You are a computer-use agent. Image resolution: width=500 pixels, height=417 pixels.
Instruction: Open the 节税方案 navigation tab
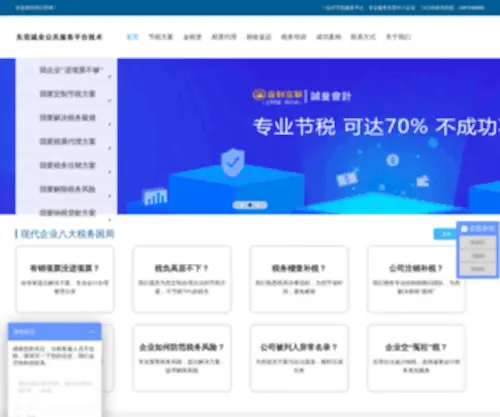[x=161, y=37]
